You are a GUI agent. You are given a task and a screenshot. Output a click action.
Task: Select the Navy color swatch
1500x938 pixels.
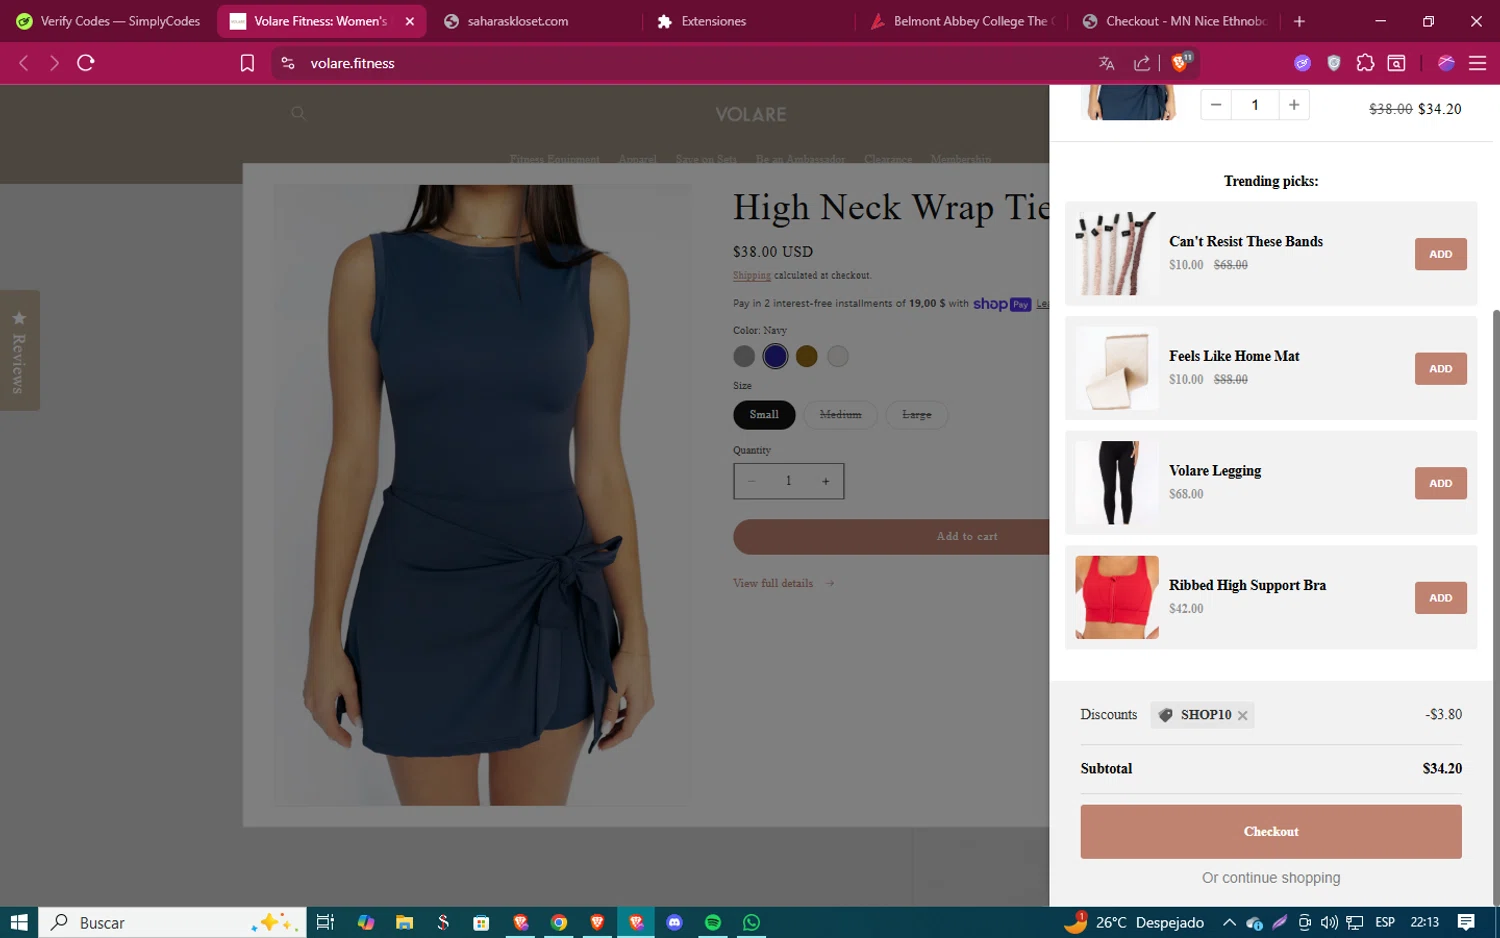point(775,356)
